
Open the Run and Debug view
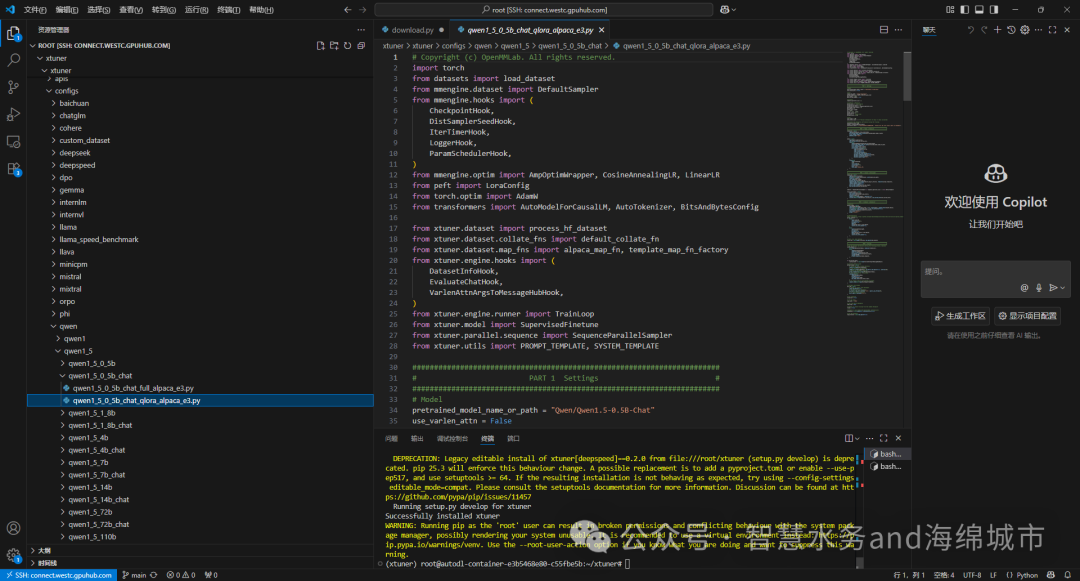(13, 114)
